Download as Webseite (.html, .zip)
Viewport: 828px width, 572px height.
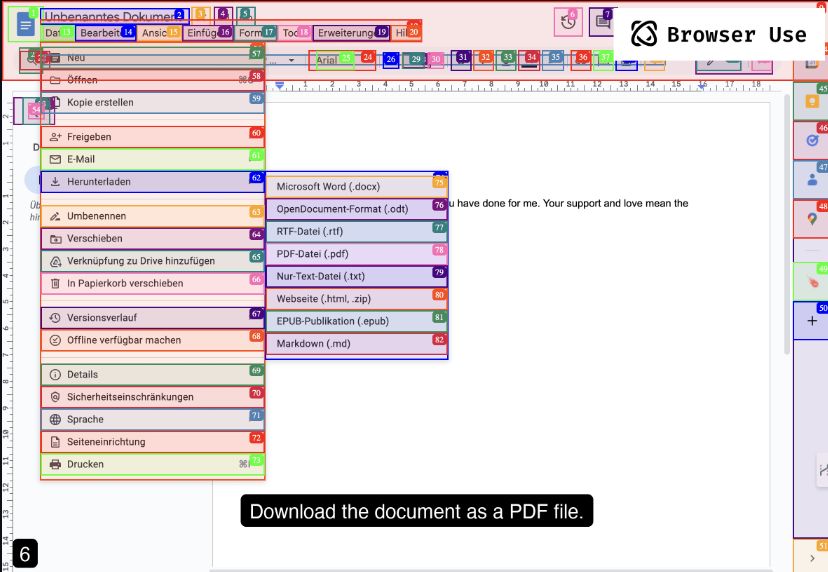click(356, 299)
